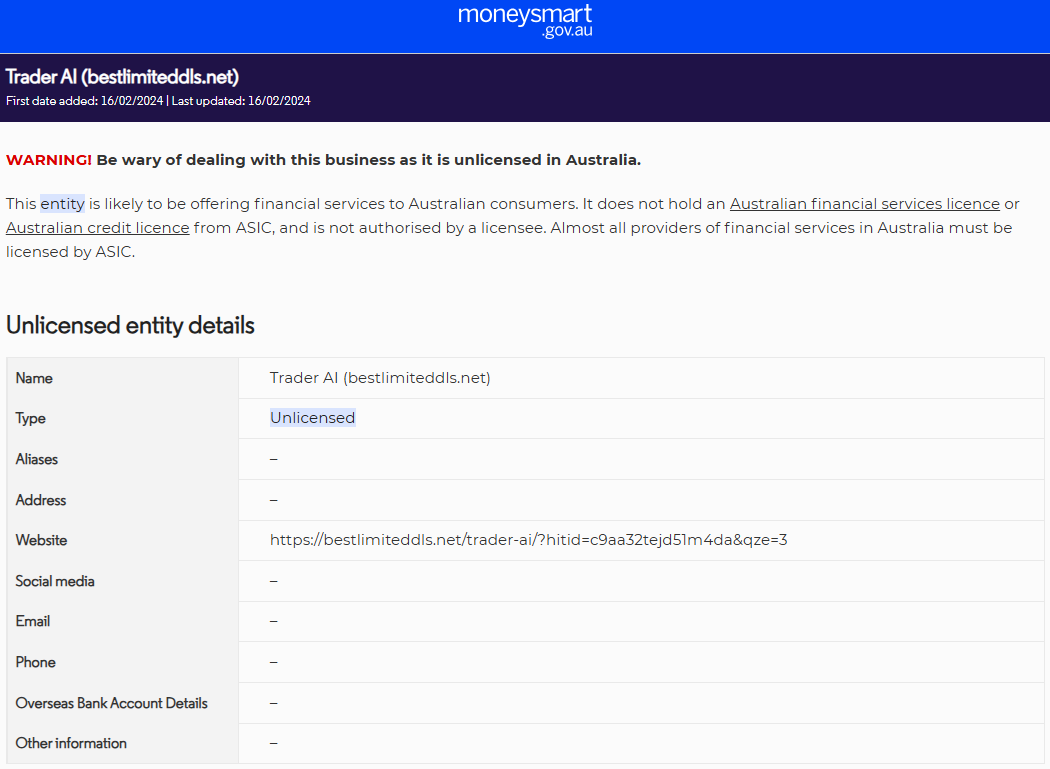Click the bestlimiteddls.net trader-ai website URL
This screenshot has height=769, width=1050.
click(x=528, y=540)
